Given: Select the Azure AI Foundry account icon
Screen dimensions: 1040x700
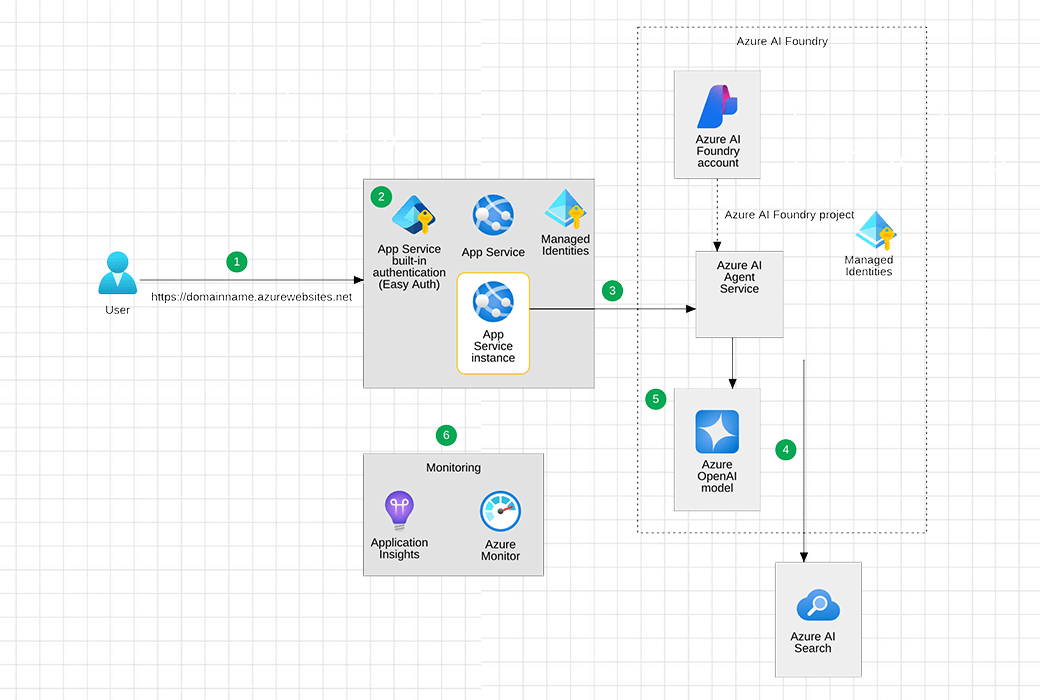Looking at the screenshot, I should [717, 107].
